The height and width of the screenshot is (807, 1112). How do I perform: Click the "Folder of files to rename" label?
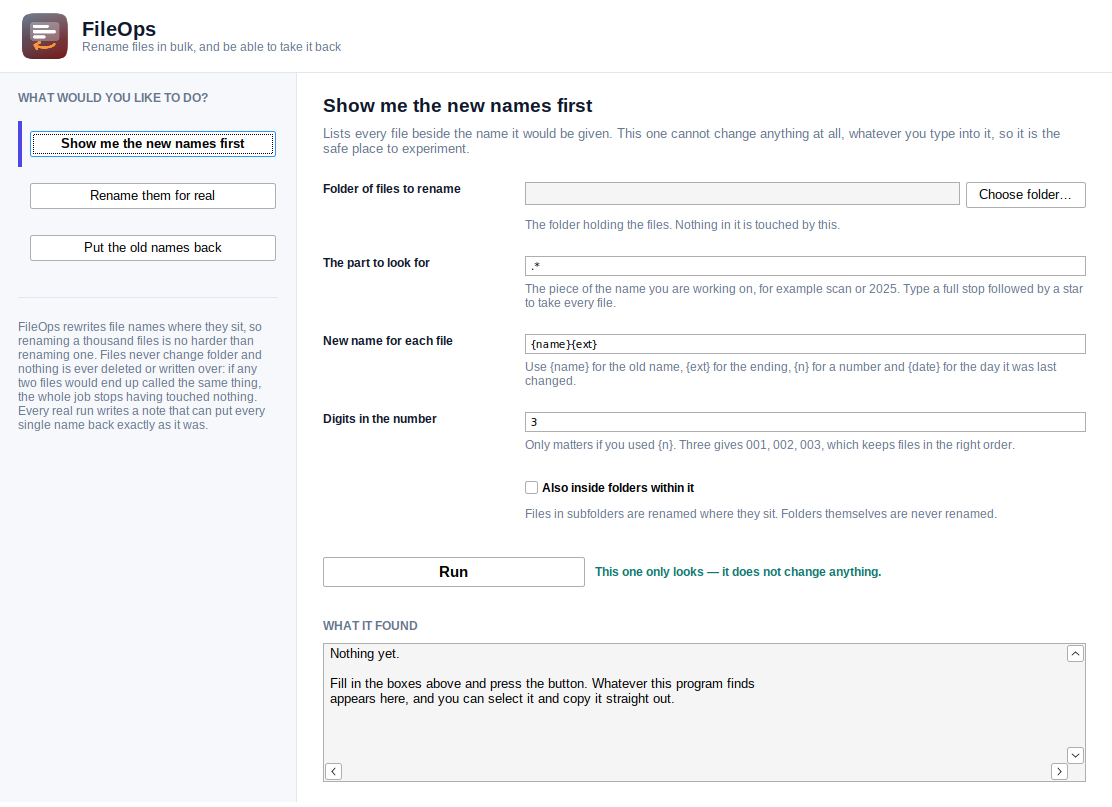[391, 189]
